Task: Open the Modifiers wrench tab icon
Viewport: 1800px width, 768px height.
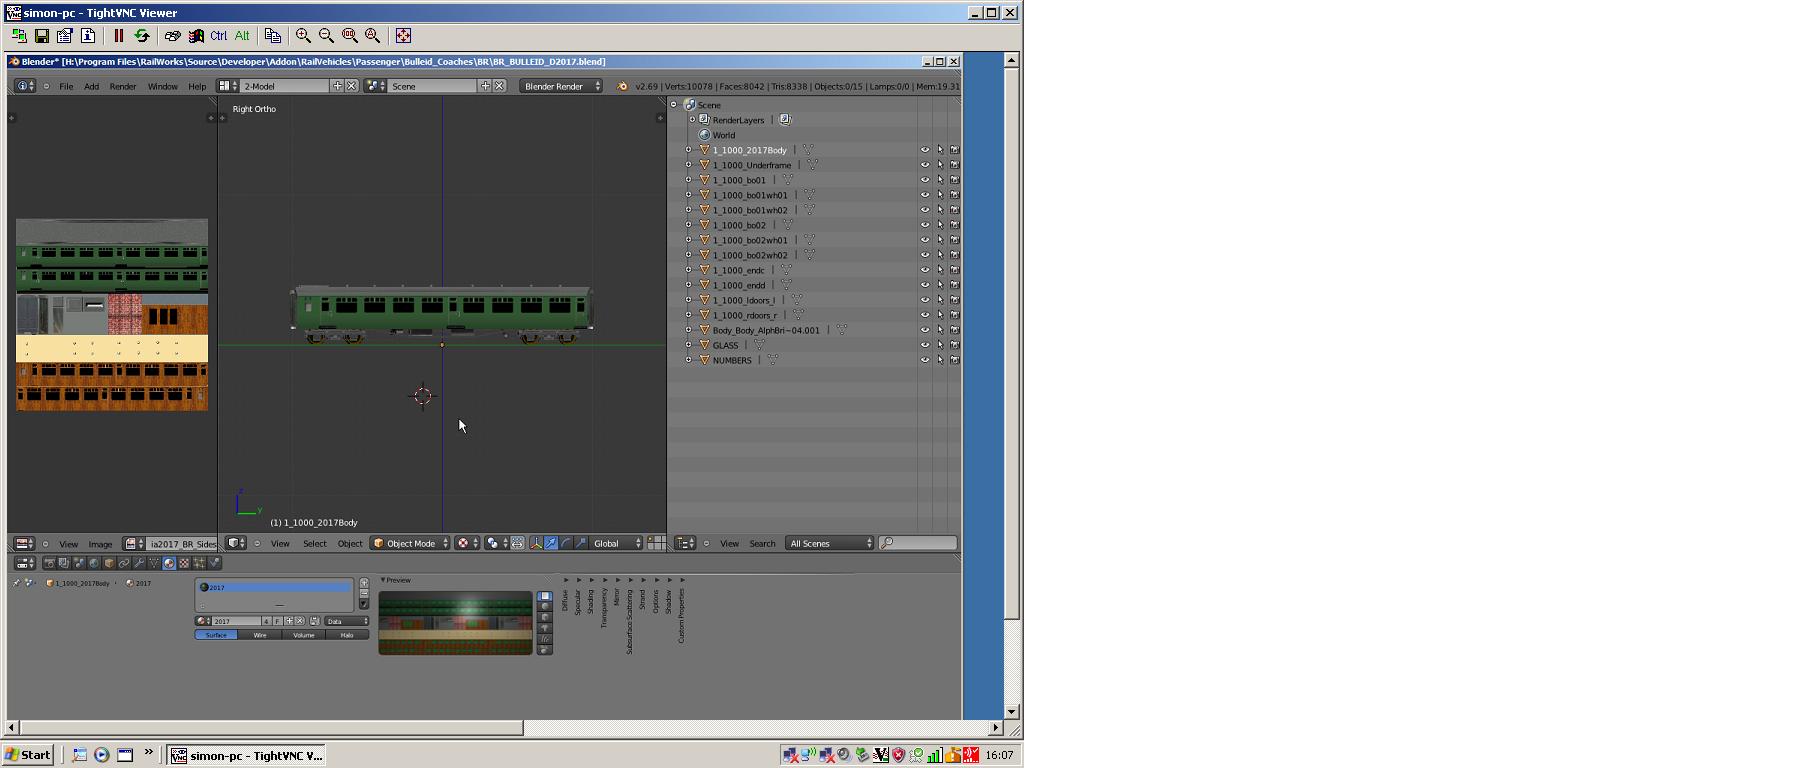Action: click(139, 563)
